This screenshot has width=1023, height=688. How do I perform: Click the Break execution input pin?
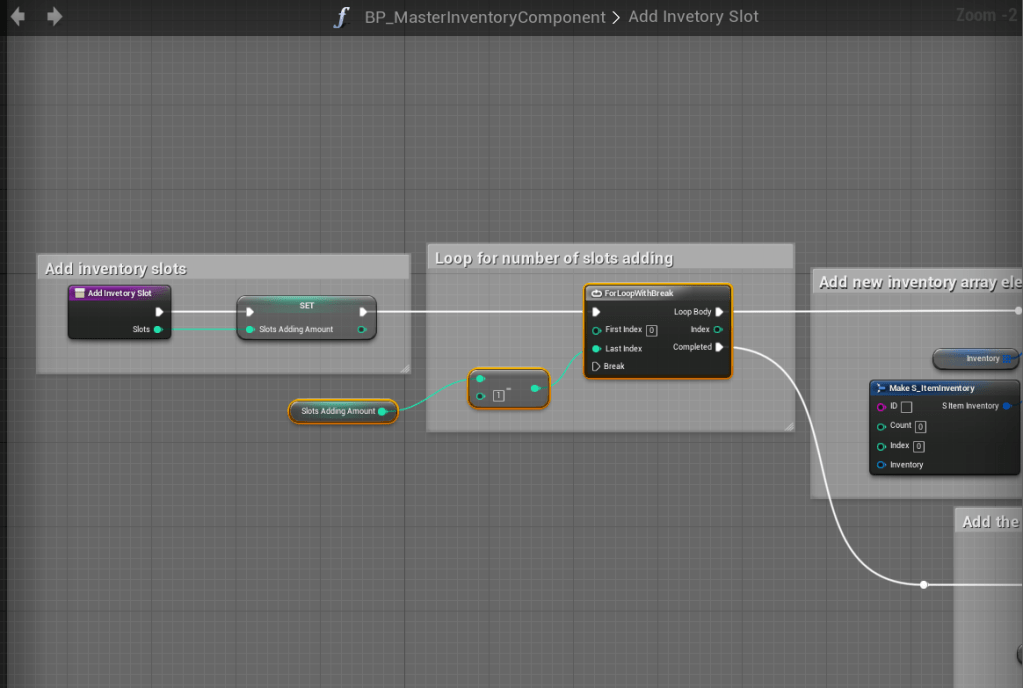pyautogui.click(x=597, y=366)
